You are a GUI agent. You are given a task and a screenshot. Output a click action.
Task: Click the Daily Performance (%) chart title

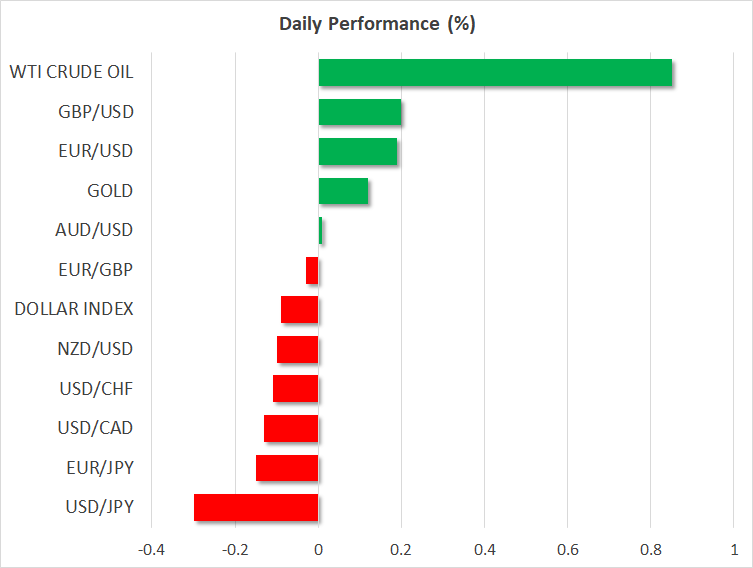[x=377, y=24]
